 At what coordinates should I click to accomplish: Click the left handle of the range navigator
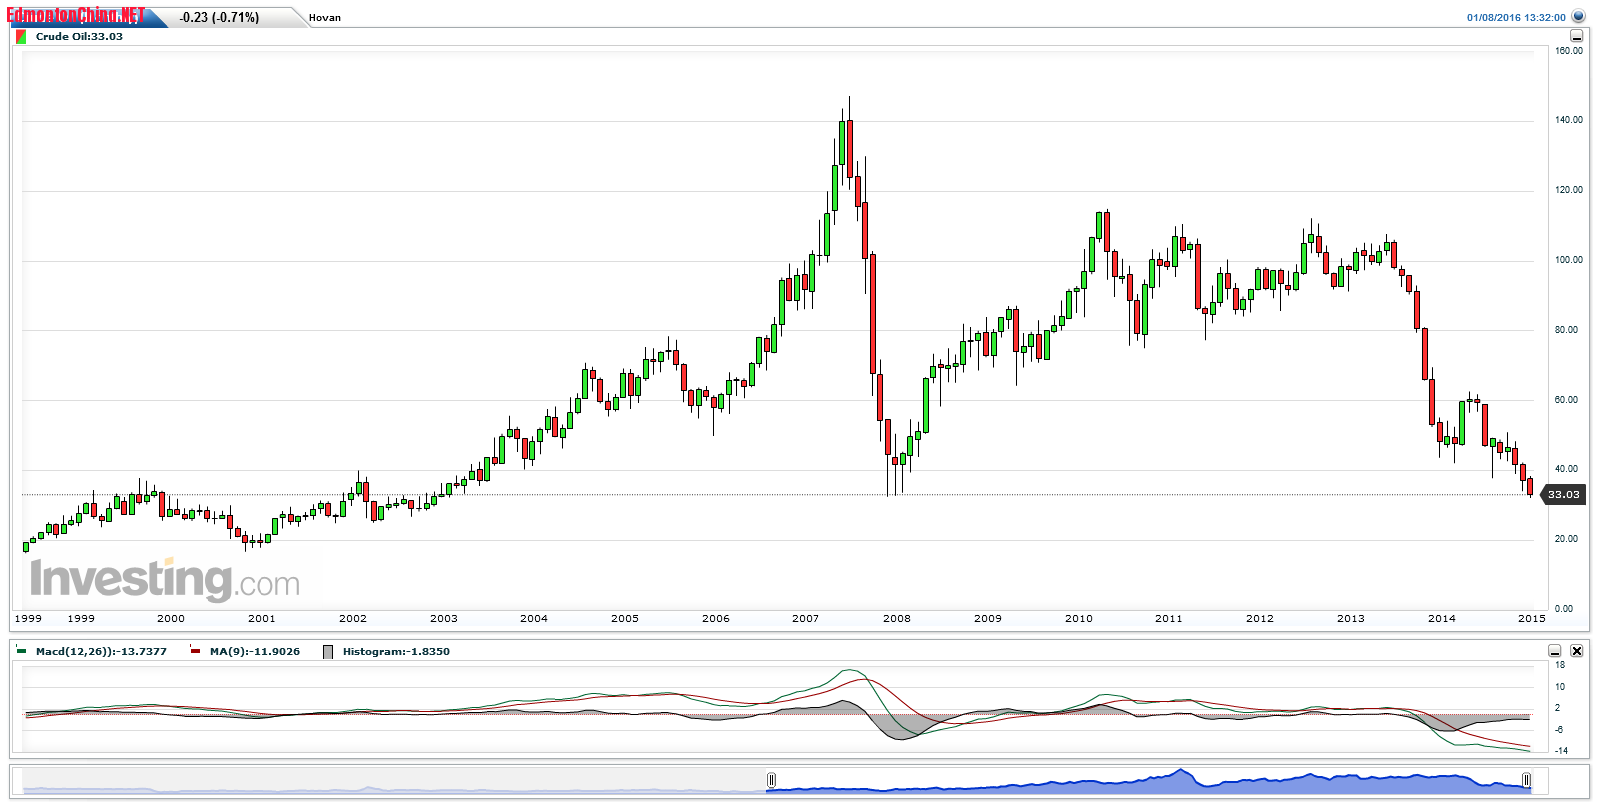(771, 780)
